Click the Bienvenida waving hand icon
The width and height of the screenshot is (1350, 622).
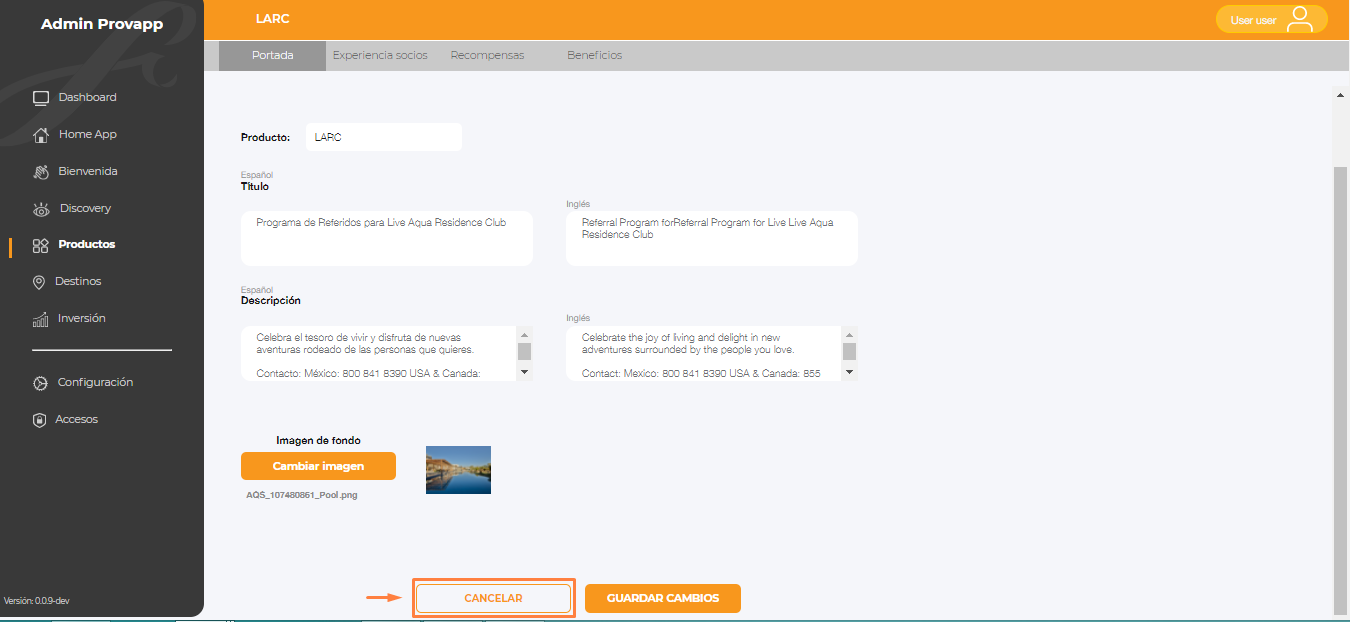(41, 172)
